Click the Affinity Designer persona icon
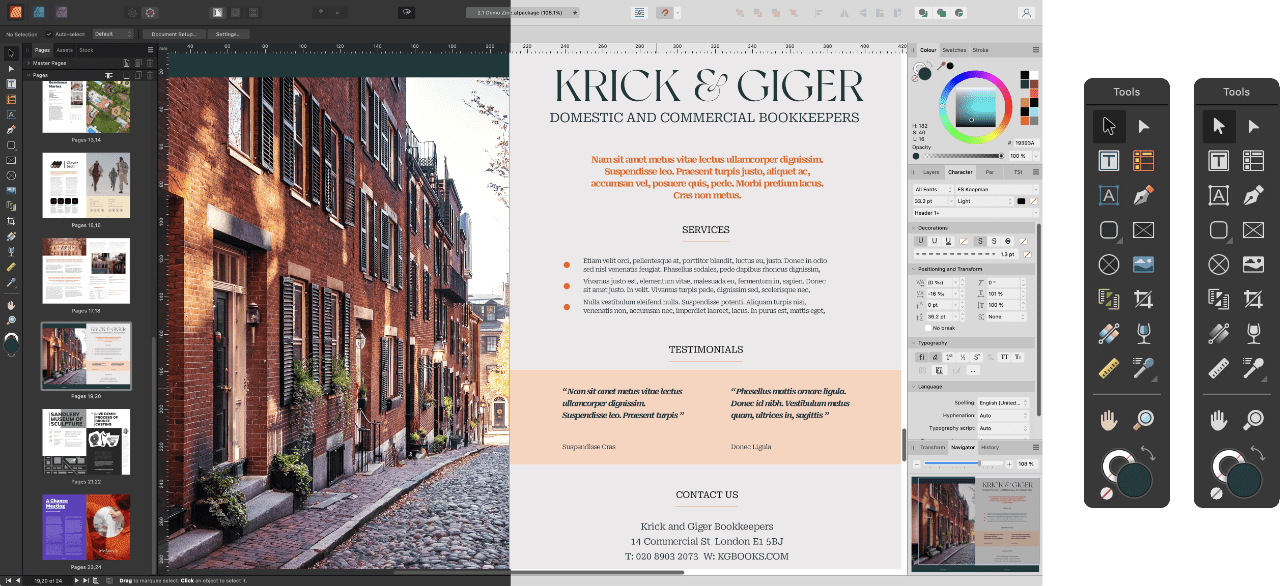The image size is (1280, 586). pyautogui.click(x=39, y=13)
